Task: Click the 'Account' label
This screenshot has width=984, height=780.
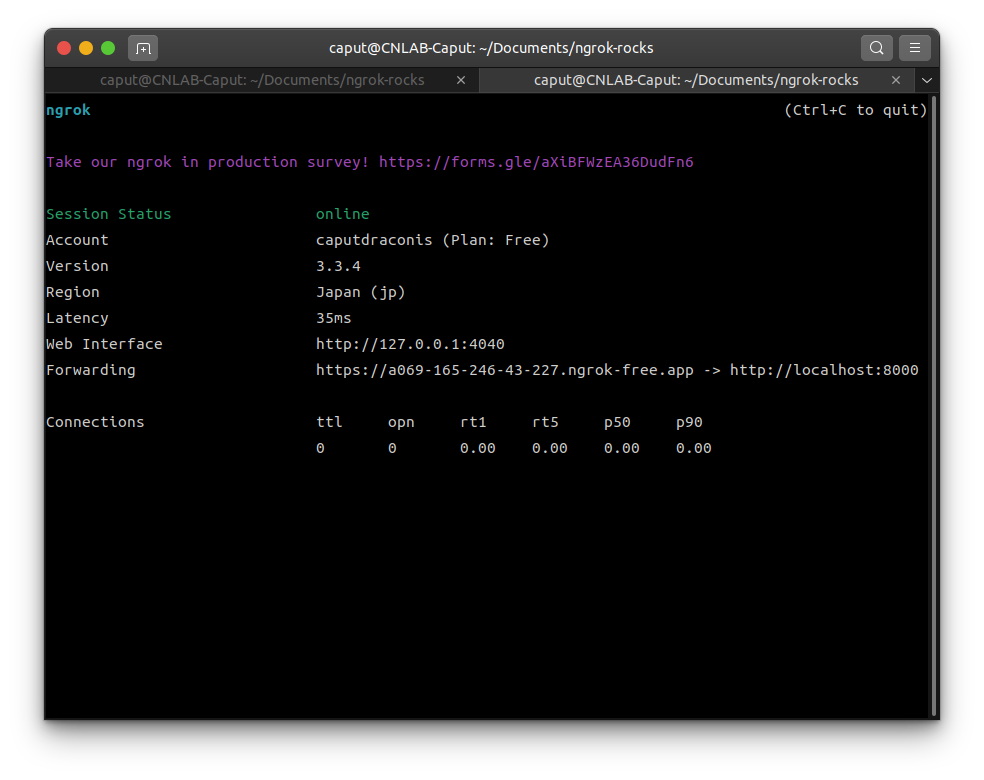Action: (77, 240)
